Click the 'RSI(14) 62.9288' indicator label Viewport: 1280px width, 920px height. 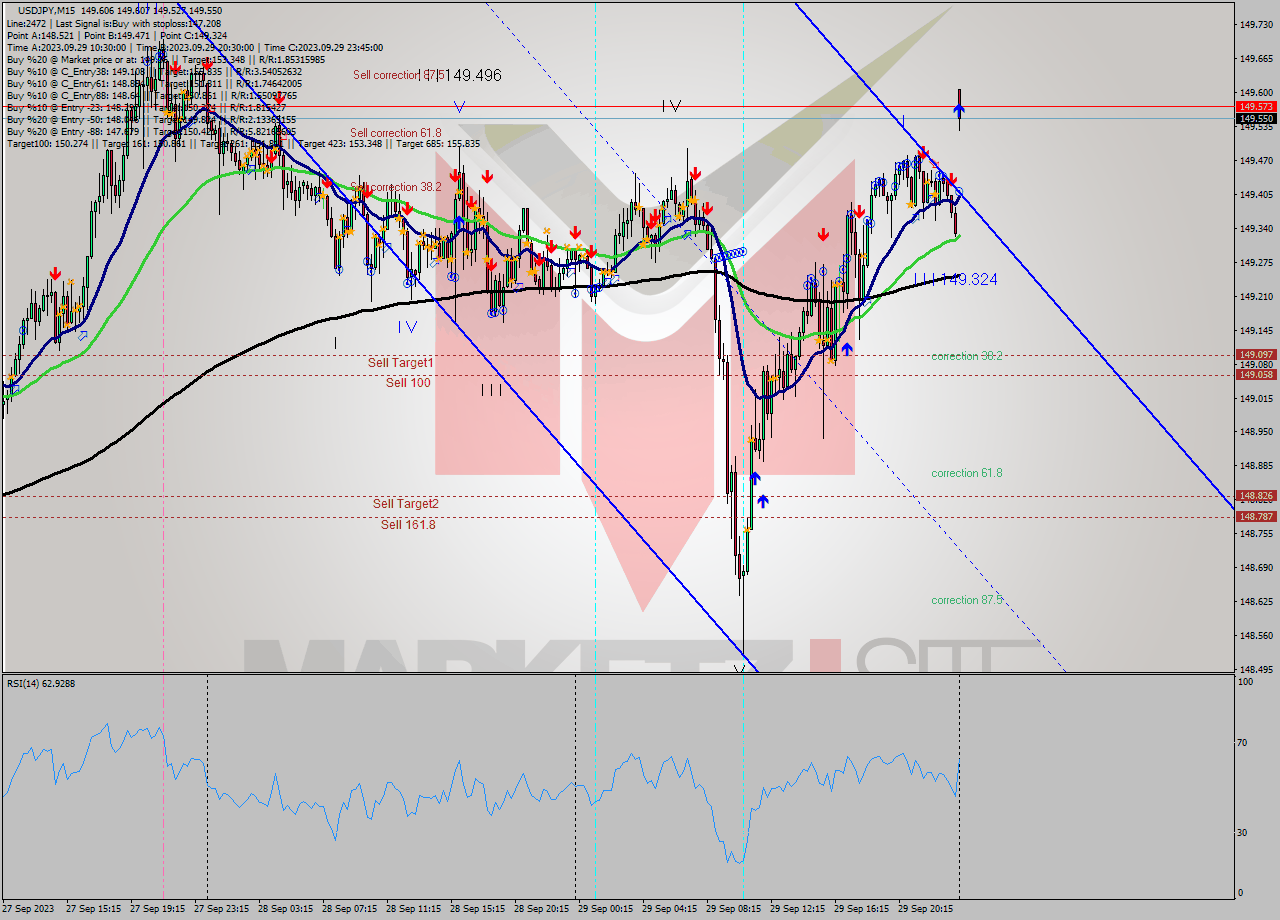pos(41,684)
